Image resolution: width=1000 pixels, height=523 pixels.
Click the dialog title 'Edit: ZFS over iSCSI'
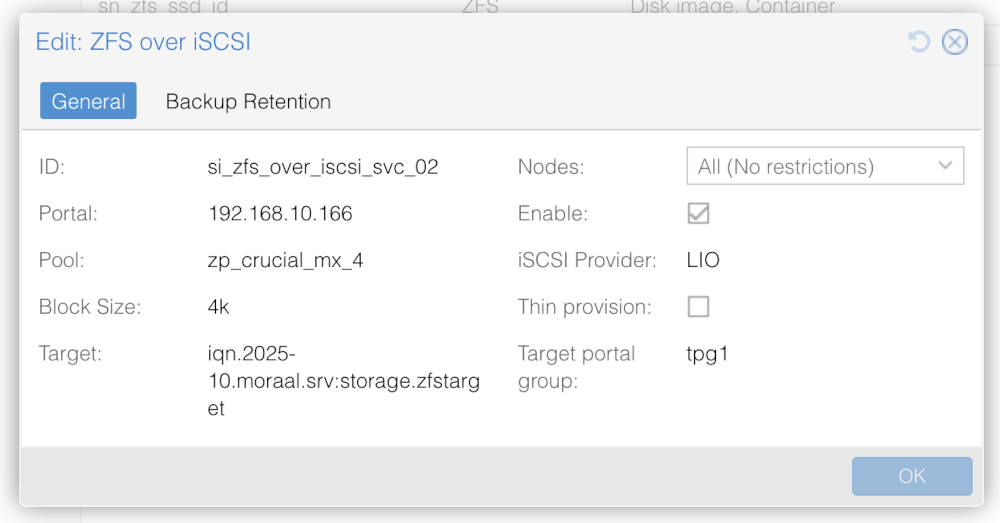pos(143,42)
